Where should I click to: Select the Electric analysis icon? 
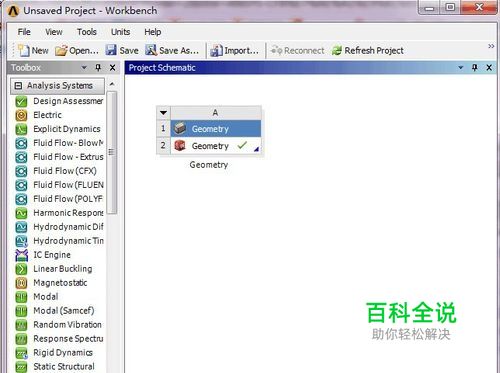(21, 115)
